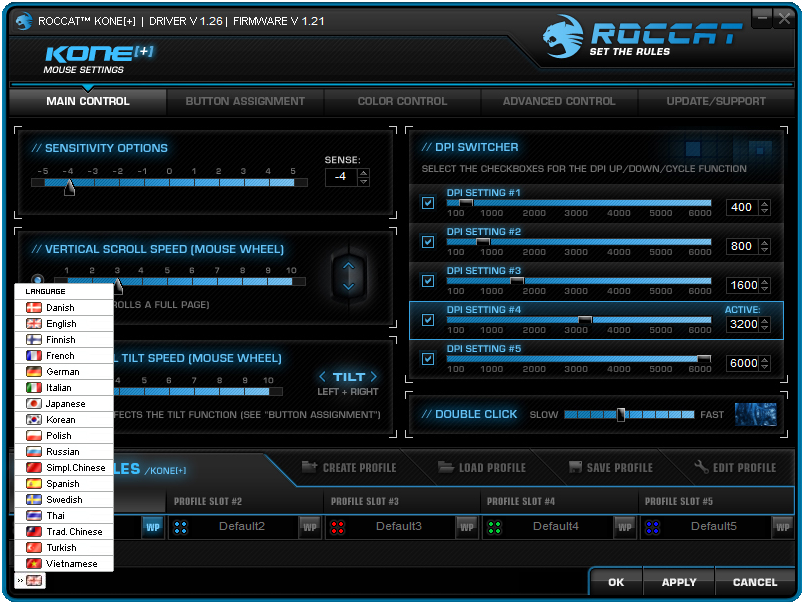Image resolution: width=803 pixels, height=605 pixels.
Task: Adjust DPI Setting #4 value stepper
Action: 764,324
